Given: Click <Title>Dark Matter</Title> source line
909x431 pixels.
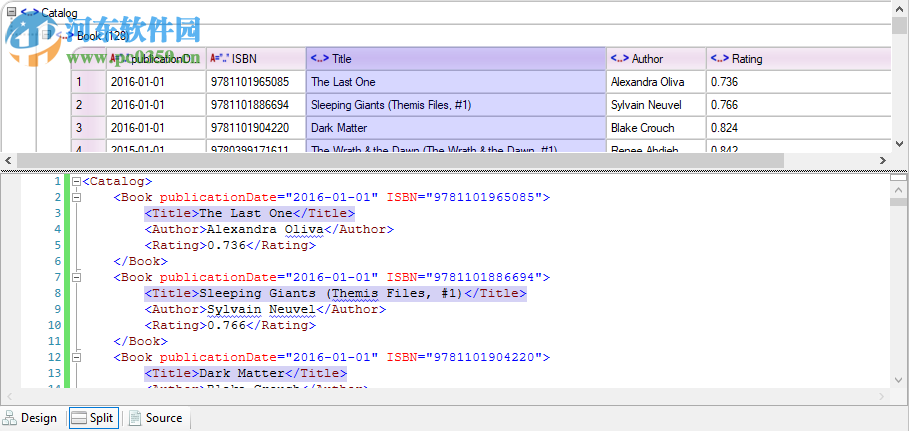Looking at the screenshot, I should (246, 374).
